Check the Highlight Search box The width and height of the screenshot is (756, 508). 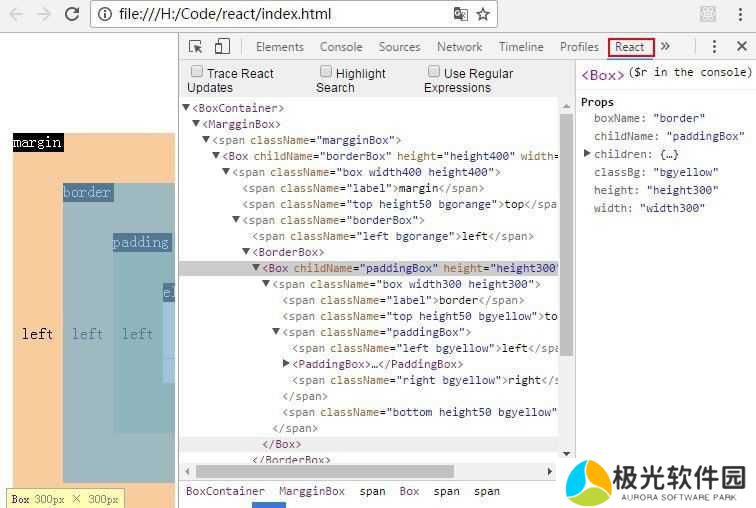tap(326, 72)
